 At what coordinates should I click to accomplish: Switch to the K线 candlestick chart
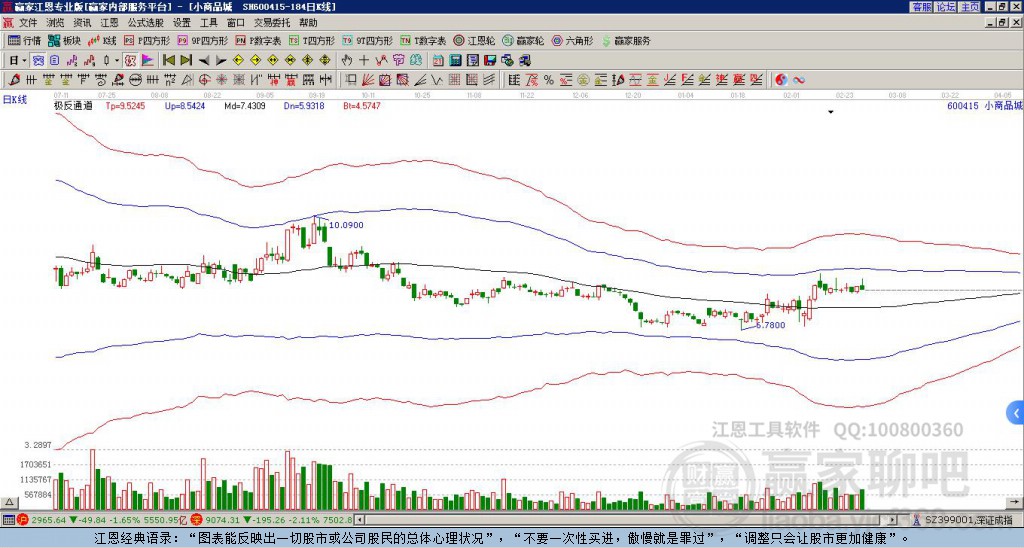(102, 40)
